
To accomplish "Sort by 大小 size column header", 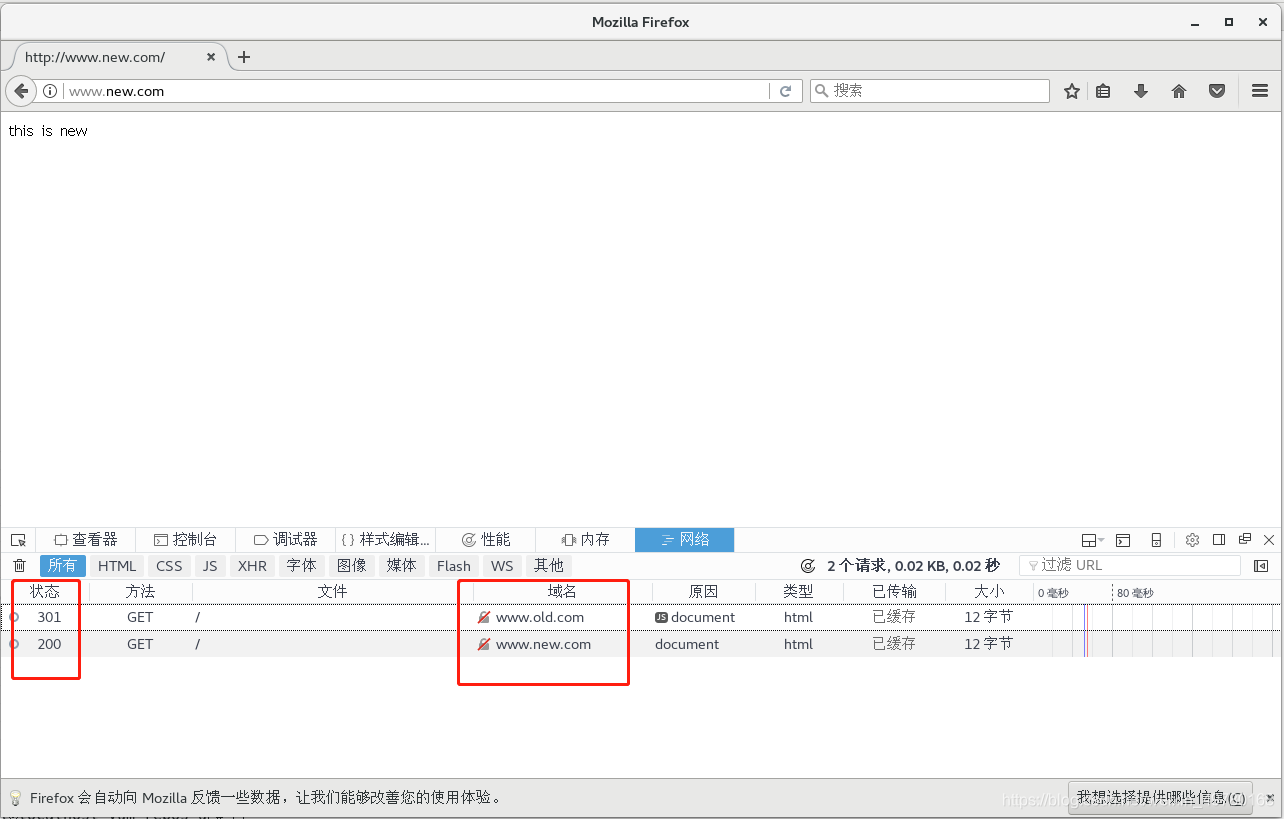I will coord(989,592).
